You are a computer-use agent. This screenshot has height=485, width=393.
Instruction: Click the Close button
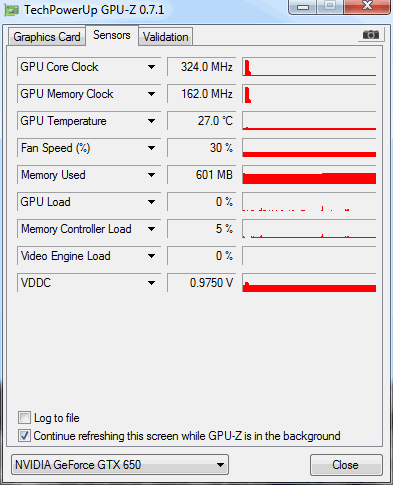pos(346,465)
